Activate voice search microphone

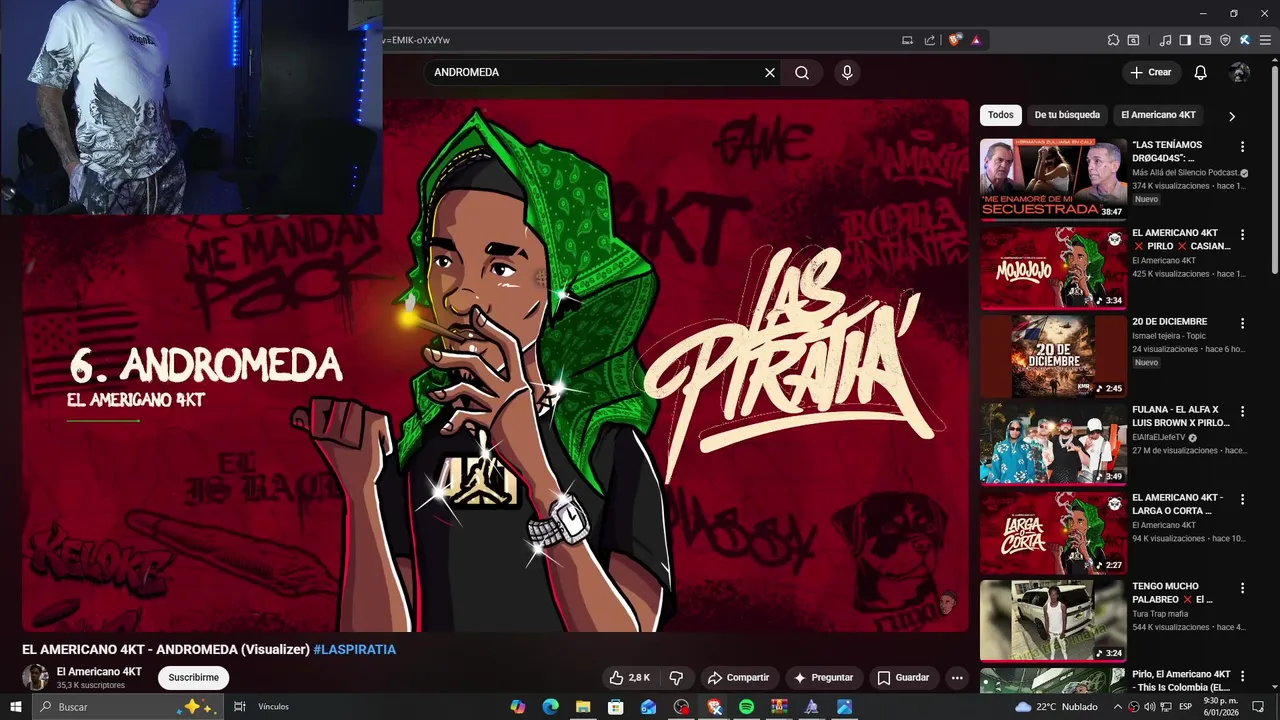click(x=847, y=72)
